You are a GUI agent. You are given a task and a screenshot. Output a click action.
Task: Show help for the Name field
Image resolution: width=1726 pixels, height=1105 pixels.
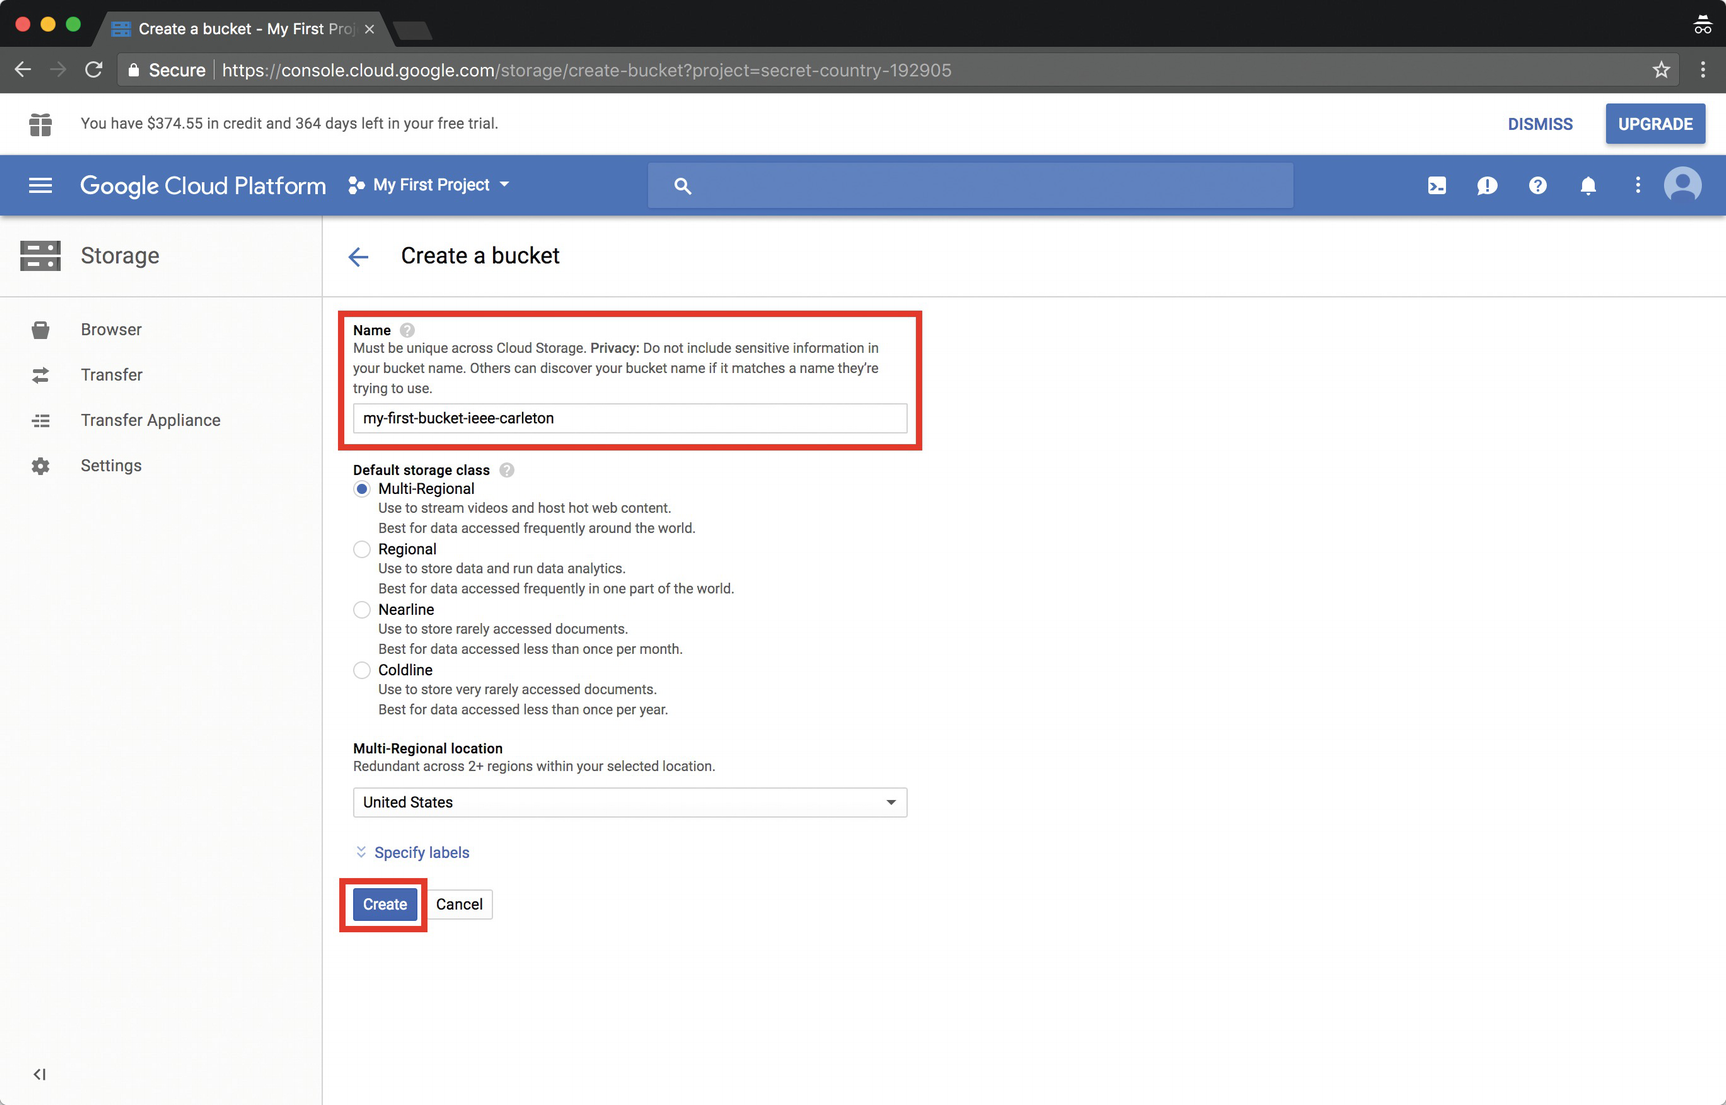[x=407, y=330]
